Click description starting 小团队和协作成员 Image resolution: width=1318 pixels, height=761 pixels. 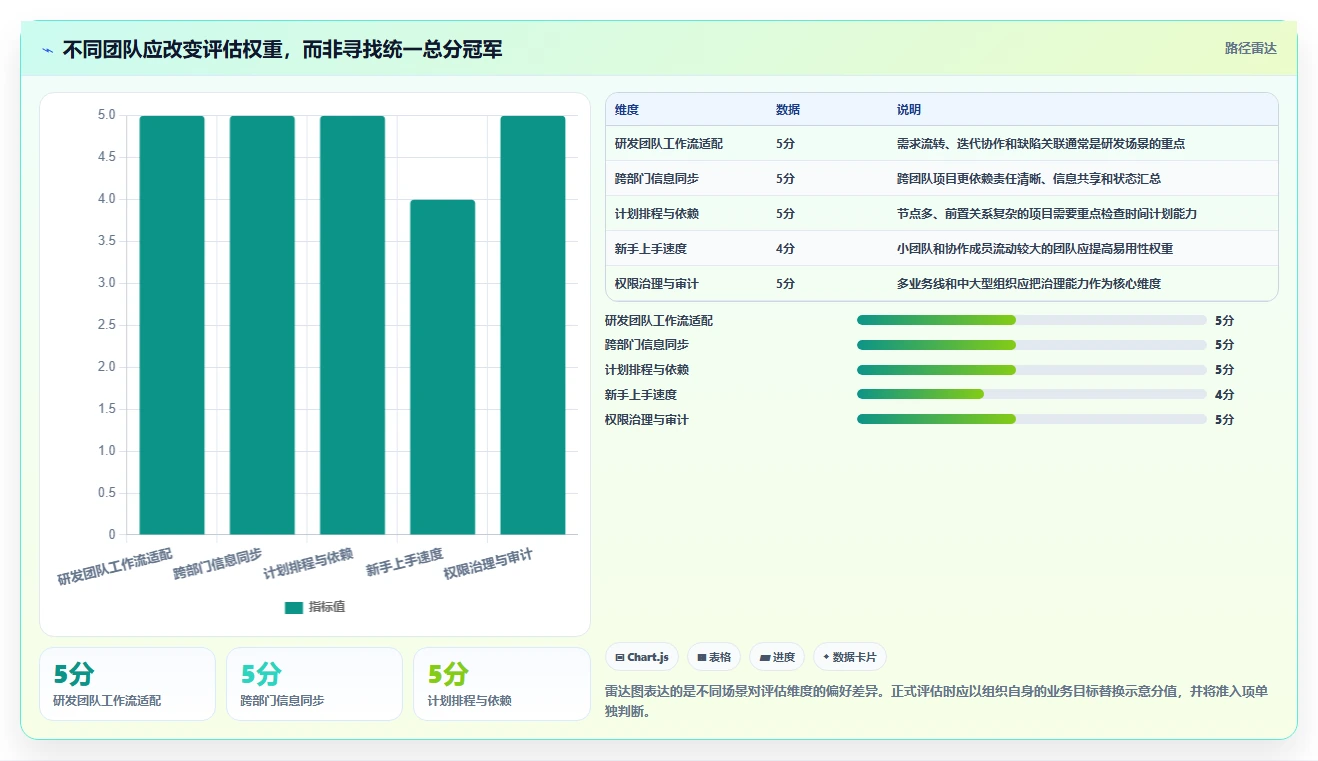[1035, 249]
